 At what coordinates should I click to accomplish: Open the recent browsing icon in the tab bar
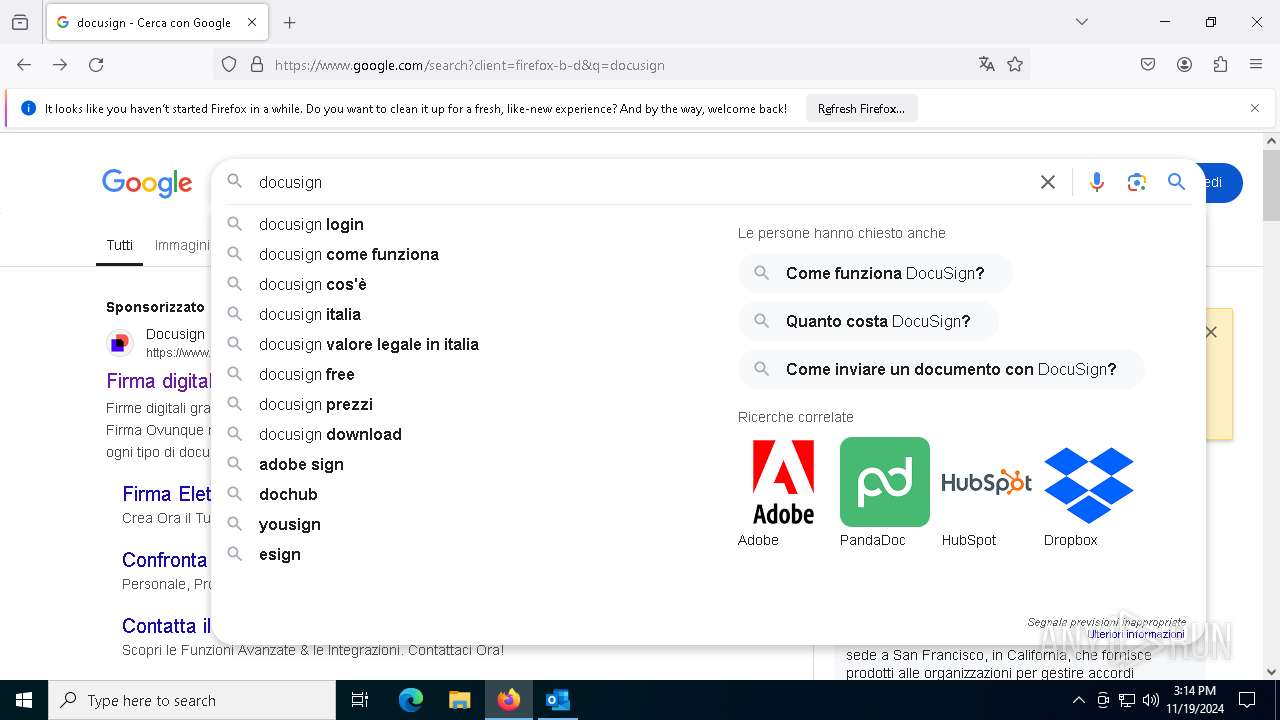(20, 22)
